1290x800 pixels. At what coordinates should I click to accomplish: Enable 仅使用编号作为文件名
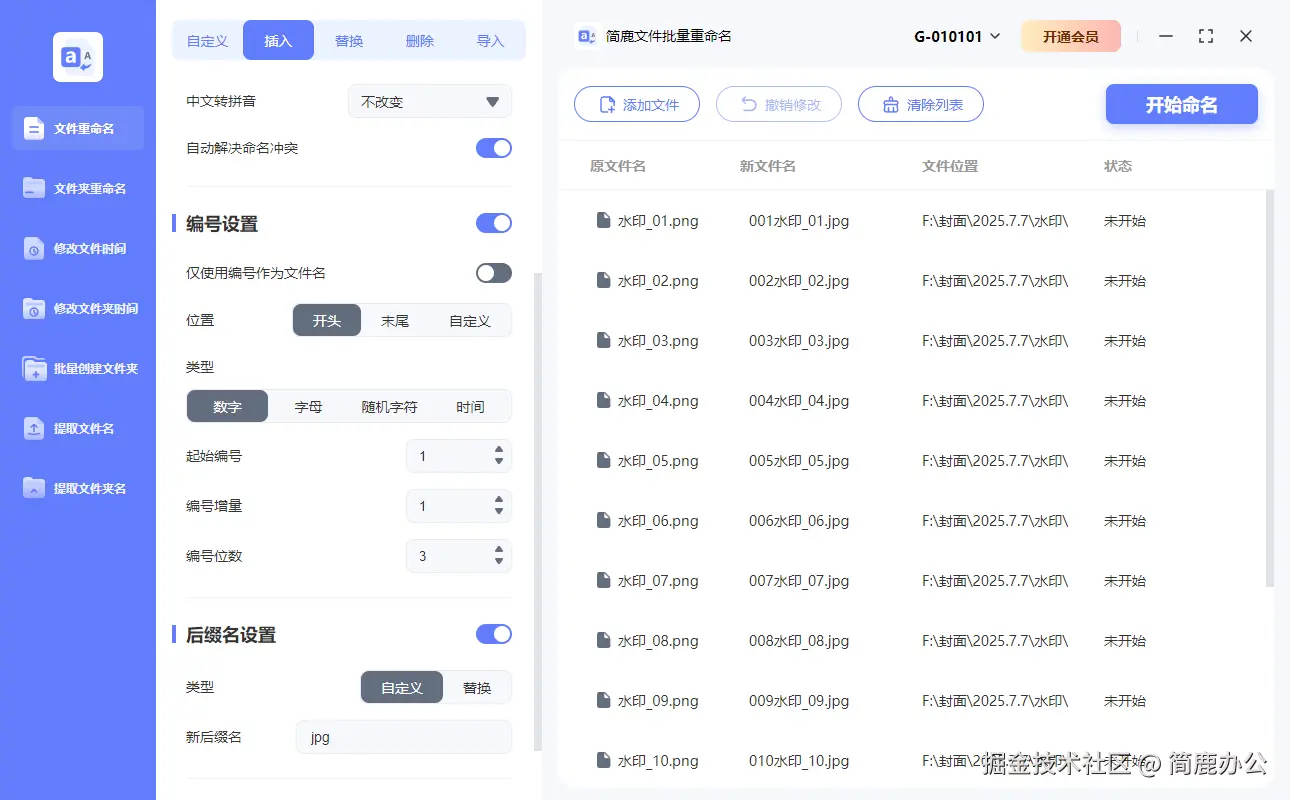(x=493, y=272)
